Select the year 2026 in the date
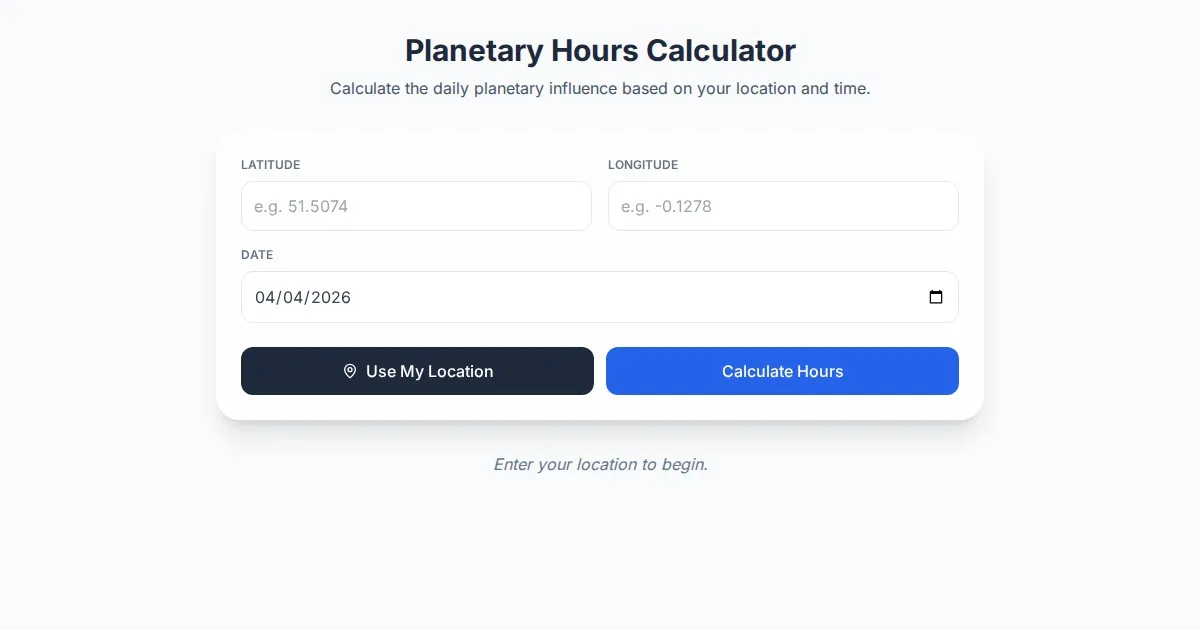 (331, 297)
